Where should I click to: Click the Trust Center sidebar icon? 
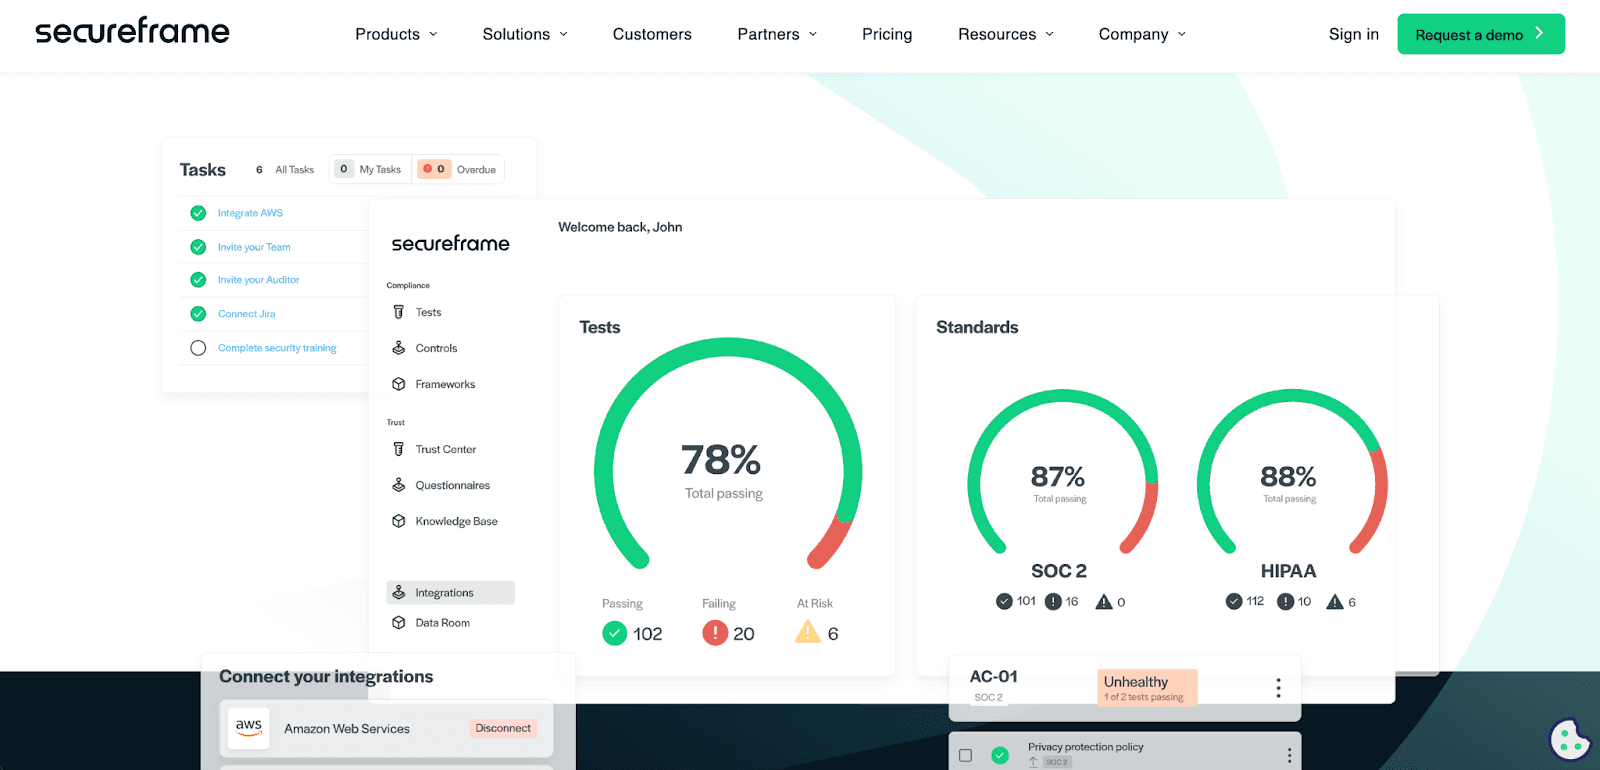[x=398, y=449]
